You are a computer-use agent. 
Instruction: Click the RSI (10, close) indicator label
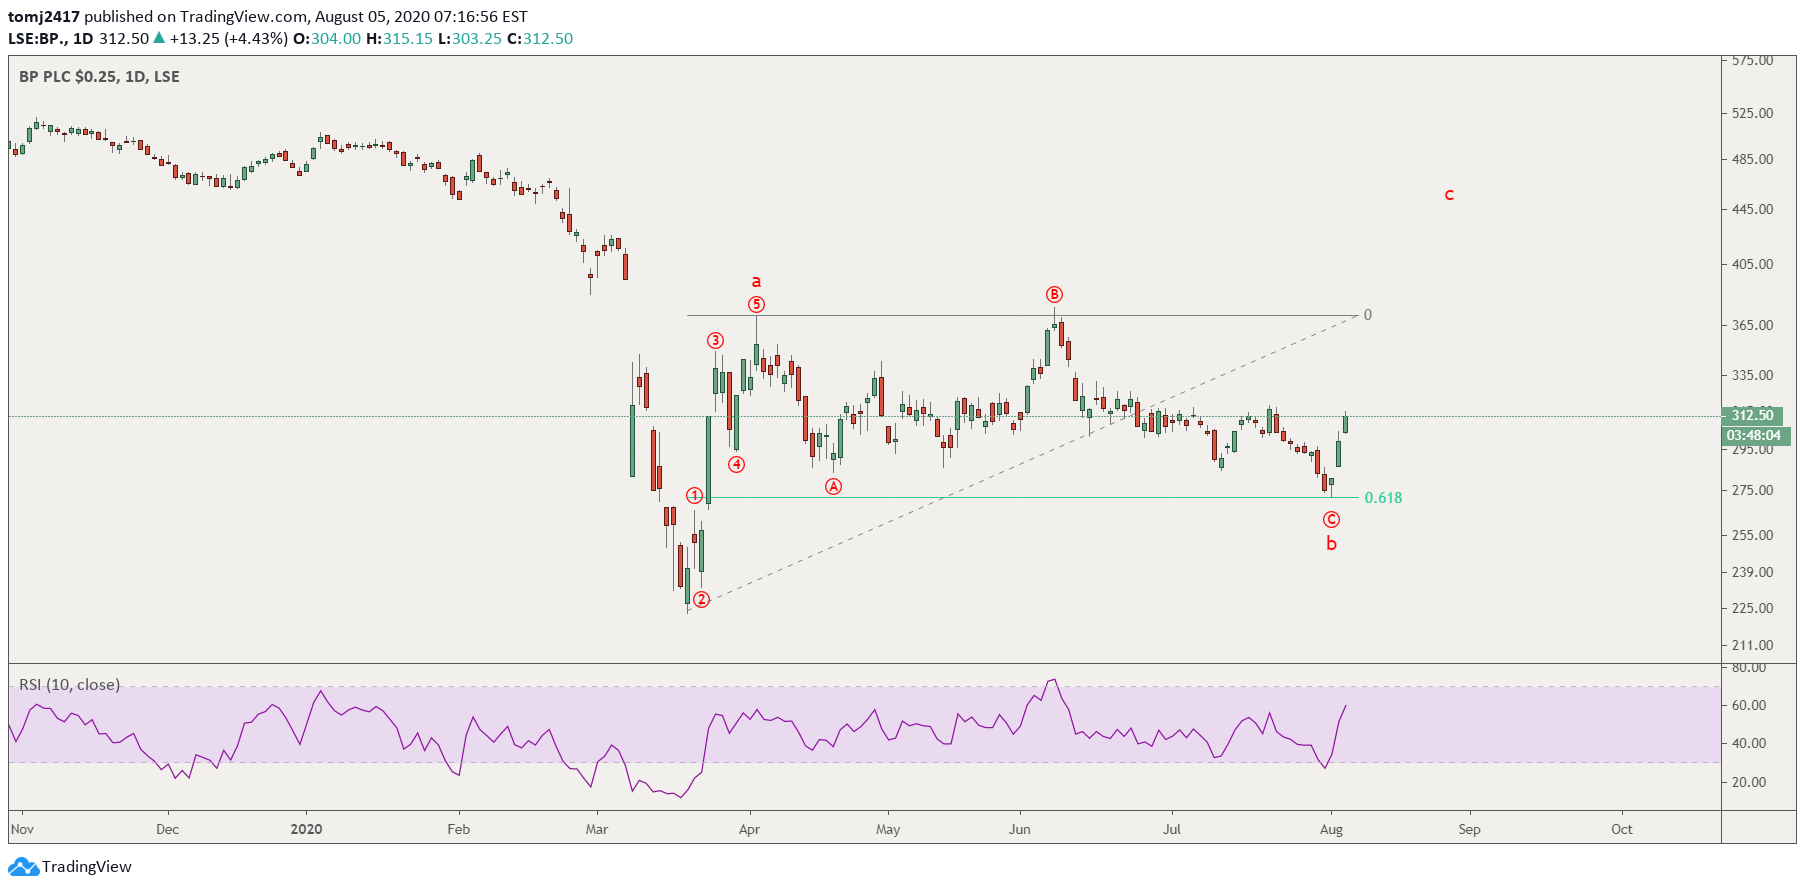click(x=69, y=685)
